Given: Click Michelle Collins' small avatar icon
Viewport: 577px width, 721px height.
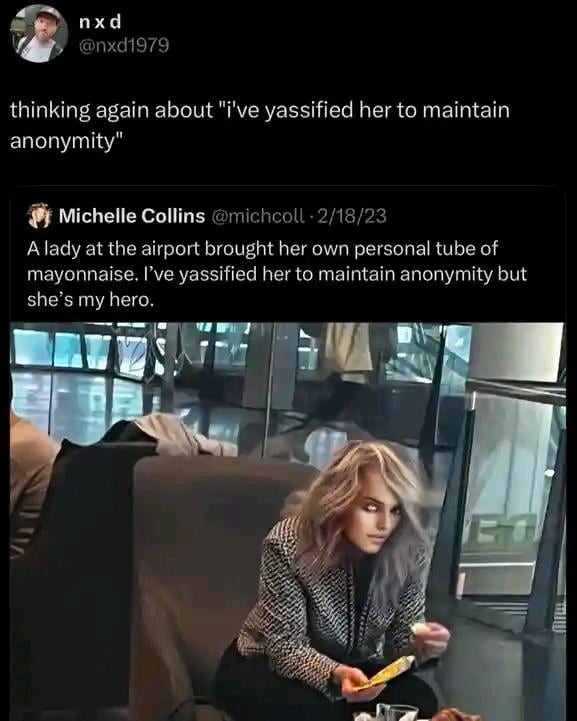Looking at the screenshot, I should click(x=40, y=216).
